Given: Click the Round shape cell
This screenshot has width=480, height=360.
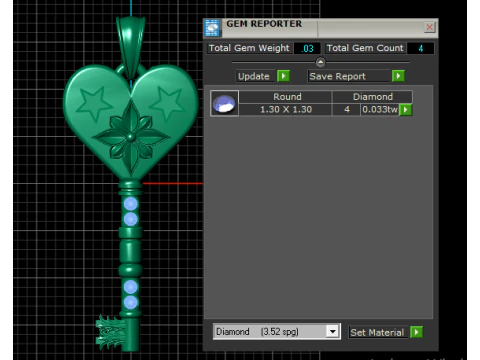Looking at the screenshot, I should pos(286,97).
